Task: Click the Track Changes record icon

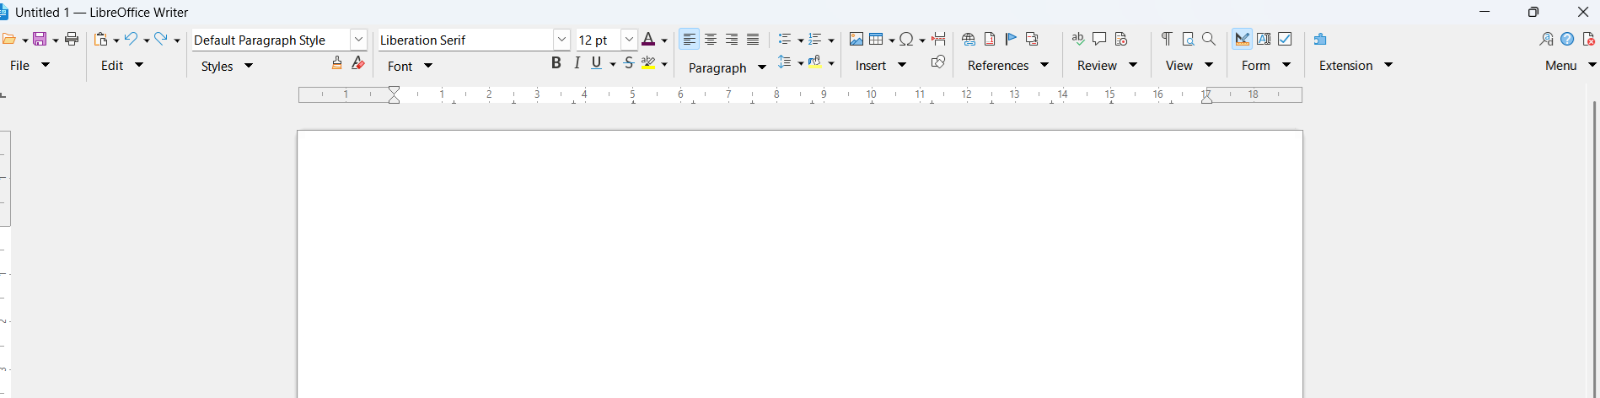Action: [x=1121, y=40]
